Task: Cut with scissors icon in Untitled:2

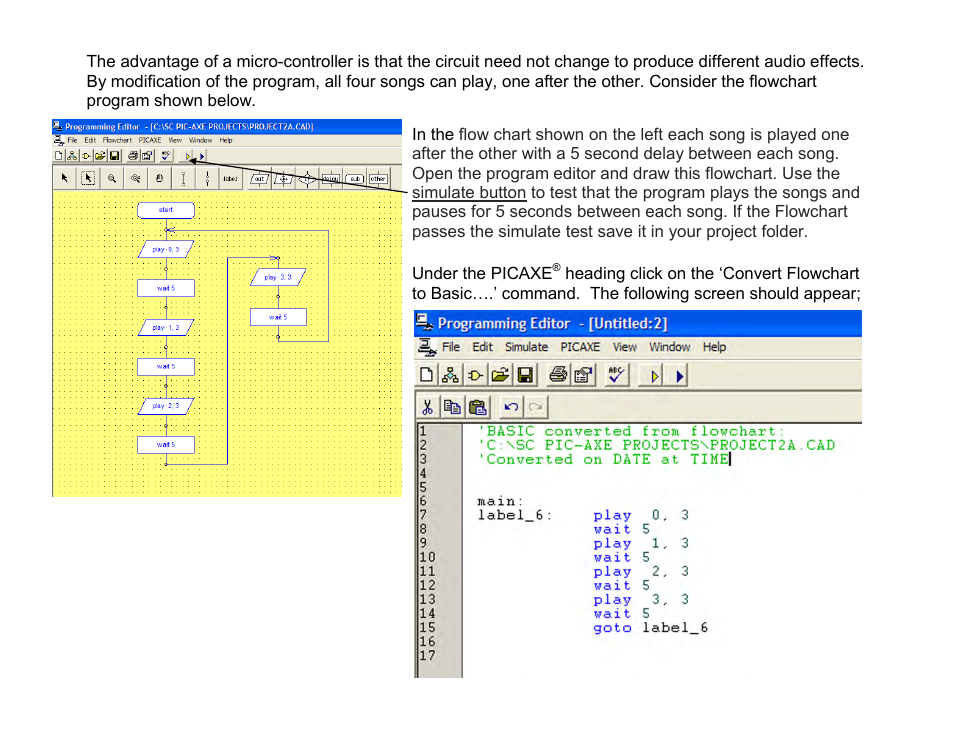Action: pos(428,407)
